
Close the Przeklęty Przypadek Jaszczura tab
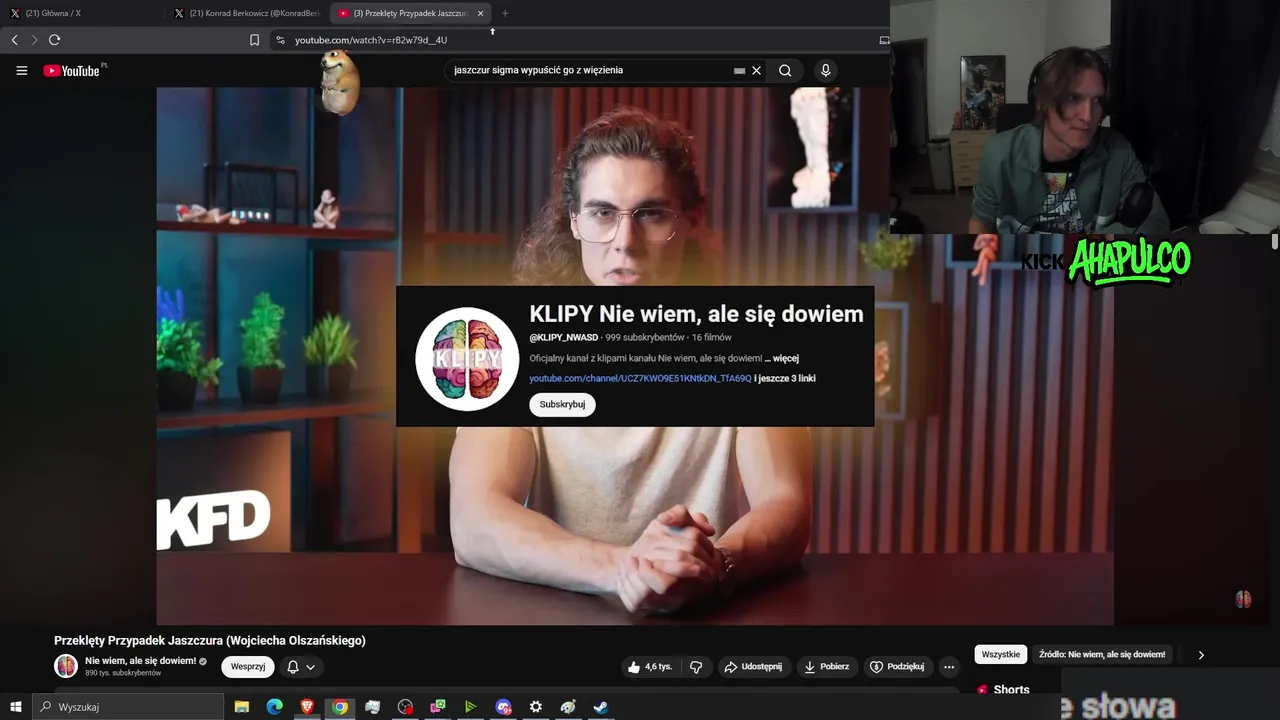480,13
